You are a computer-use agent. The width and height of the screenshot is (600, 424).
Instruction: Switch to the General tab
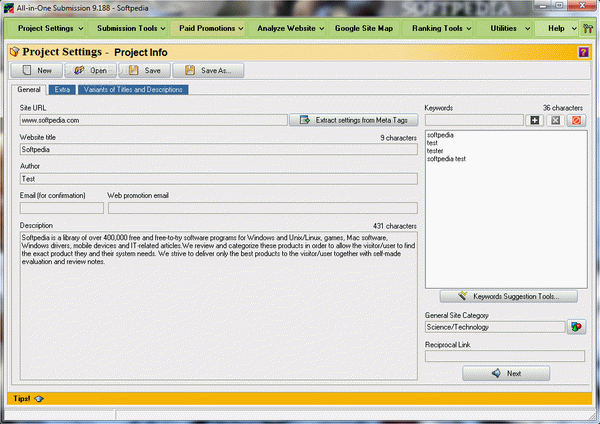click(x=29, y=90)
